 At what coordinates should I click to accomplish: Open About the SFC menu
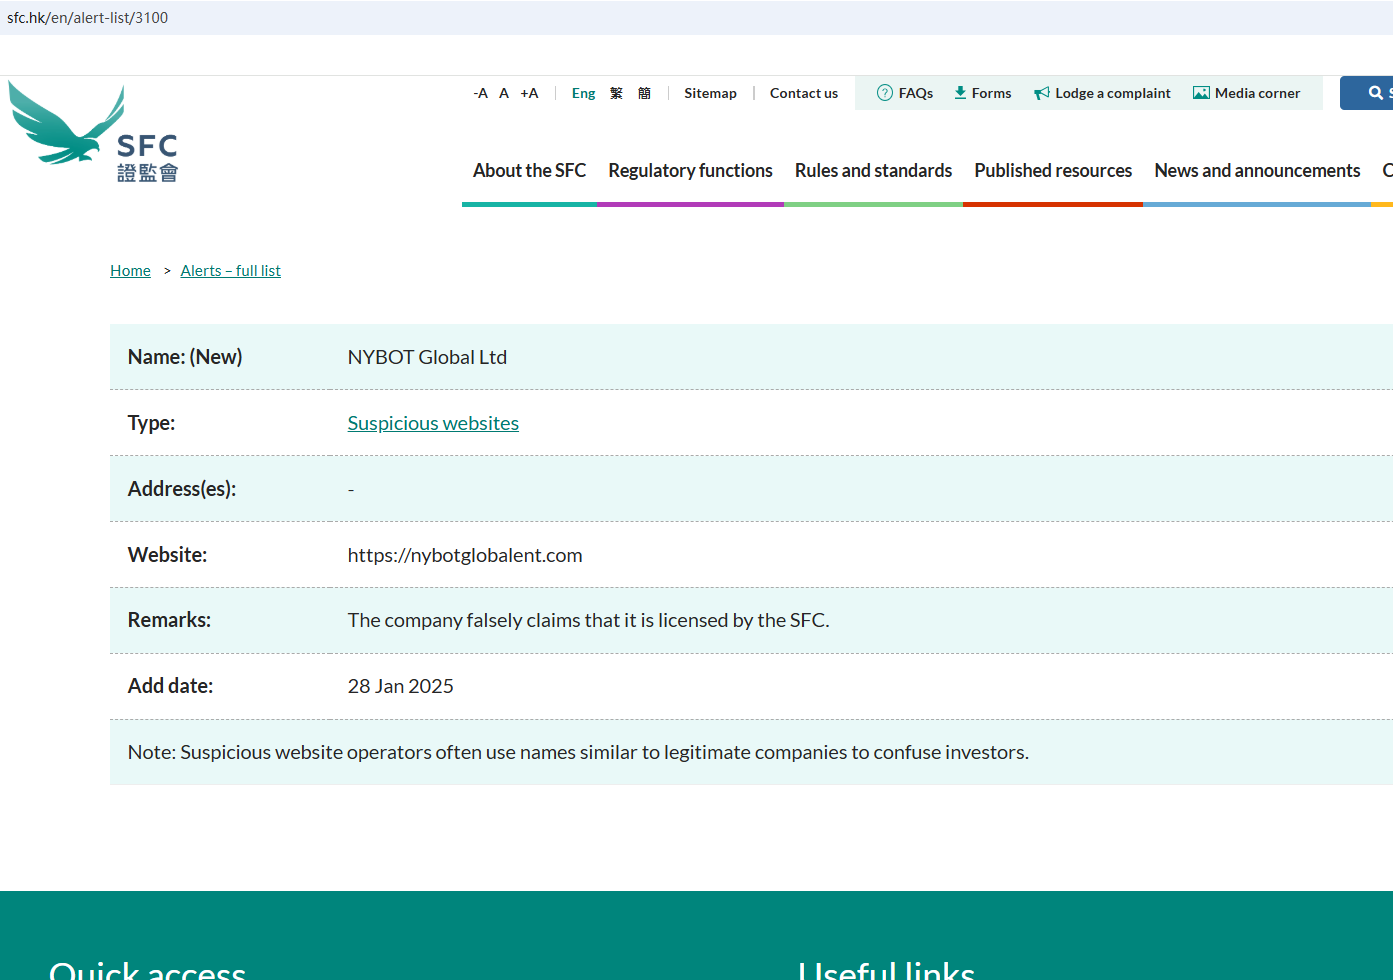tap(529, 171)
